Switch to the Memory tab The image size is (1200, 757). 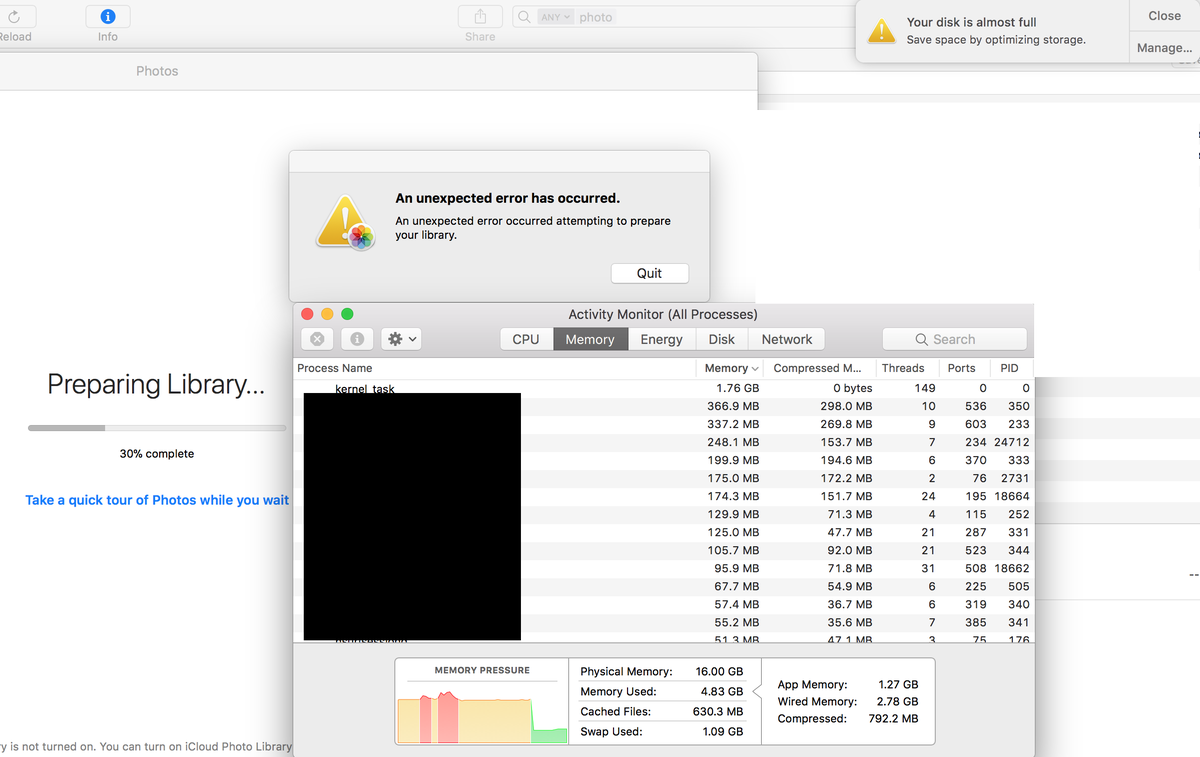590,339
